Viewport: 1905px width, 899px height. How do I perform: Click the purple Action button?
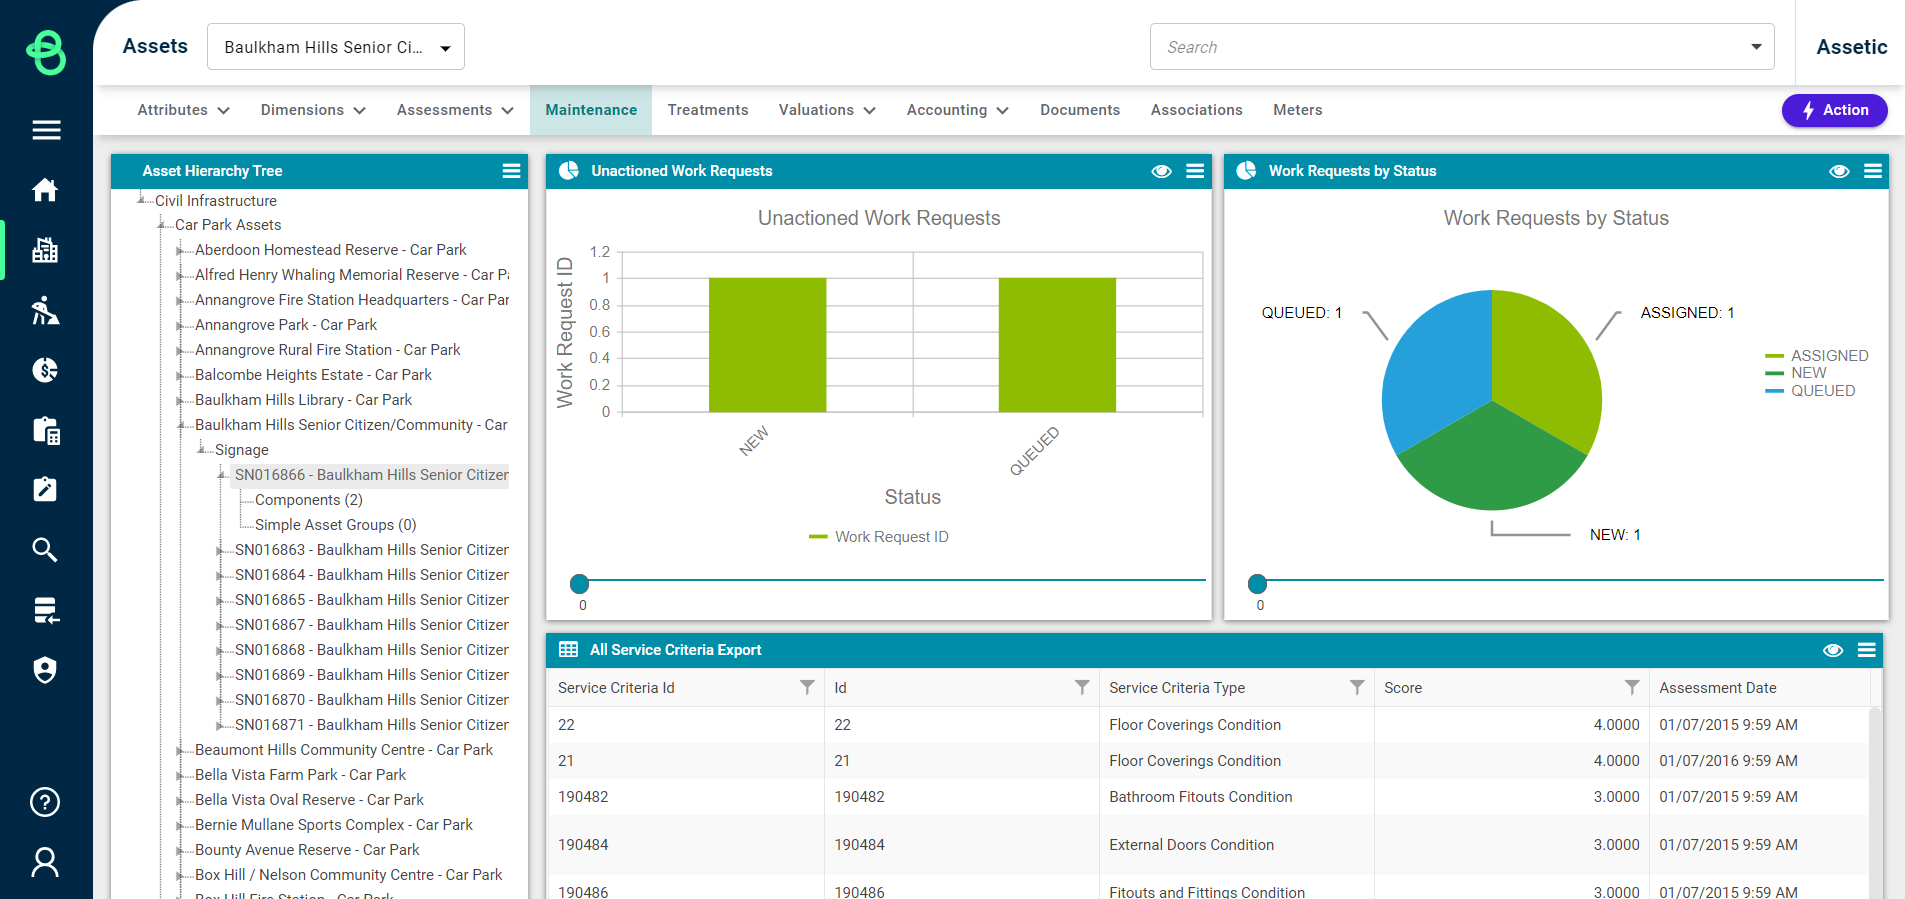tap(1834, 110)
